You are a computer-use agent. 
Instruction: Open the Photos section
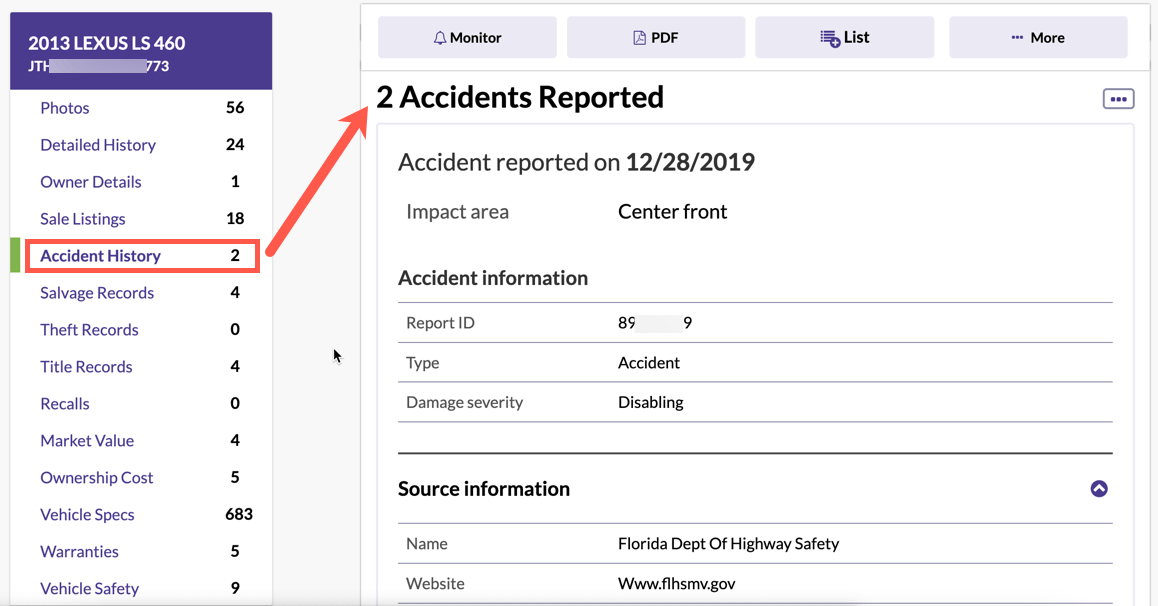[x=64, y=108]
